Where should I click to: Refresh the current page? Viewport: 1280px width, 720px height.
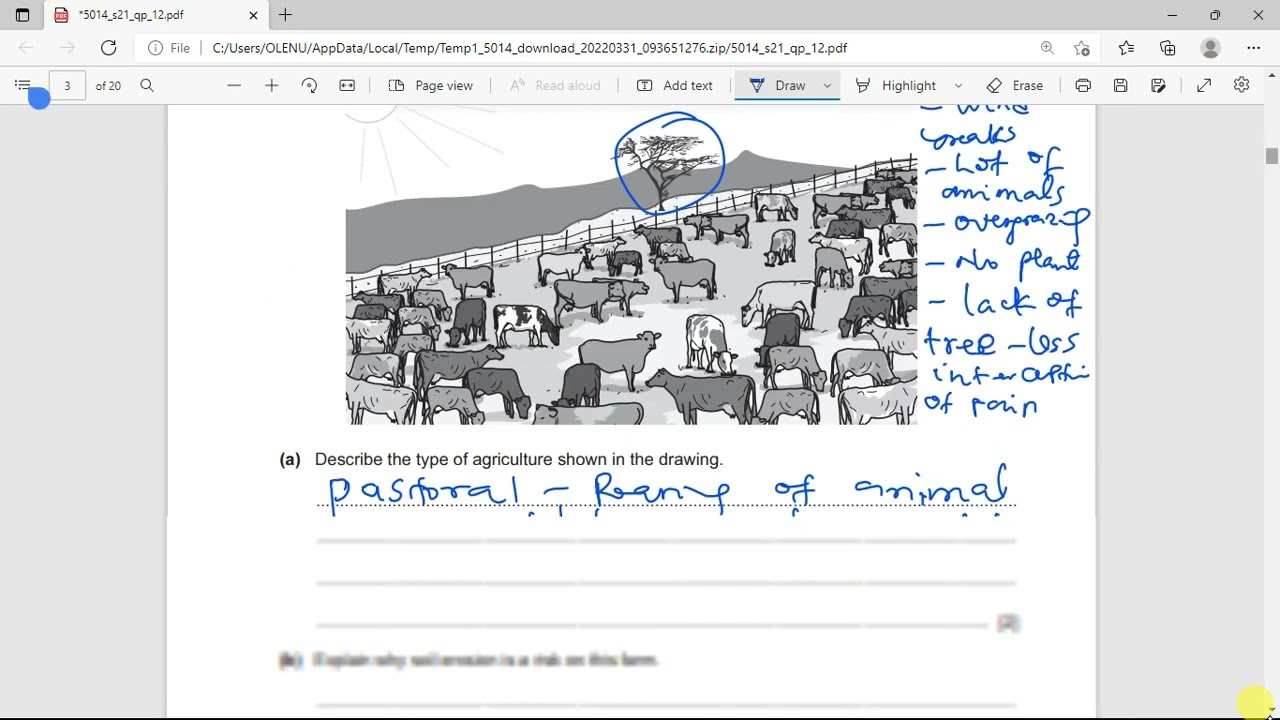click(108, 48)
